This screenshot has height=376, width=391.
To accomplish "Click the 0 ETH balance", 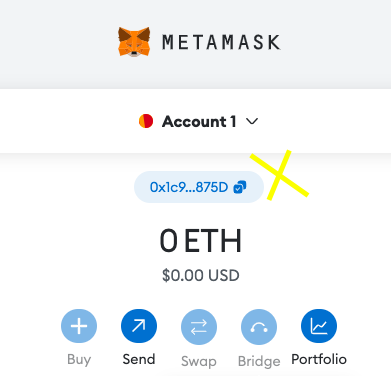I will 200,241.
